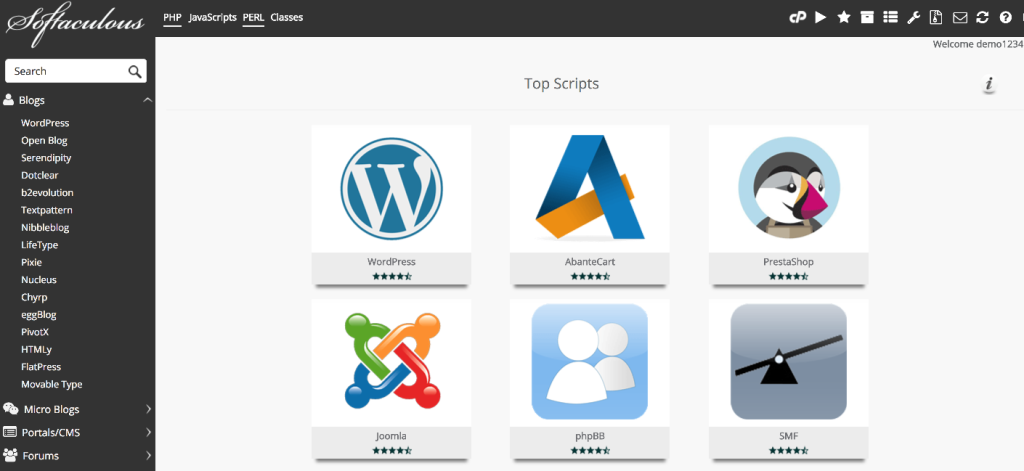Select the PrestaShop logo card

click(789, 188)
